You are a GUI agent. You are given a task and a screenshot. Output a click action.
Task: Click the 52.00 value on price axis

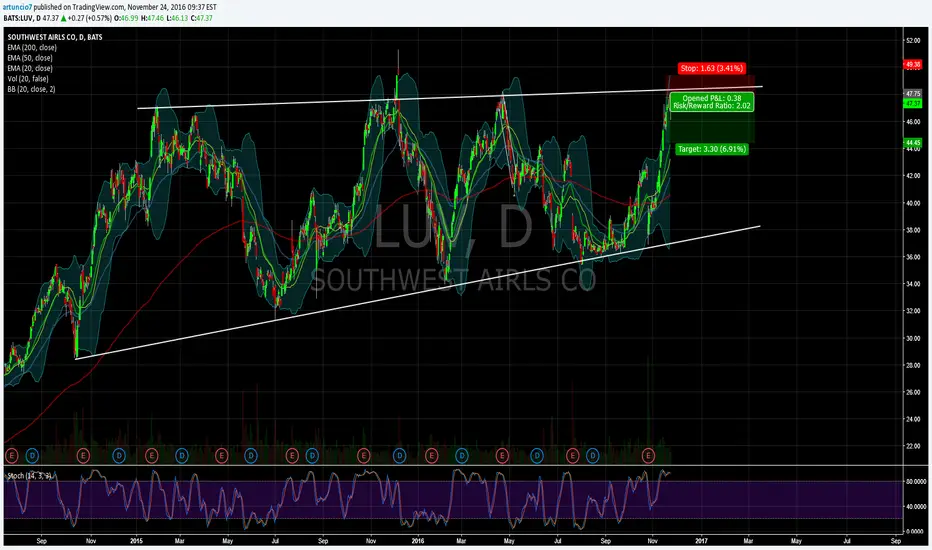pyautogui.click(x=913, y=40)
